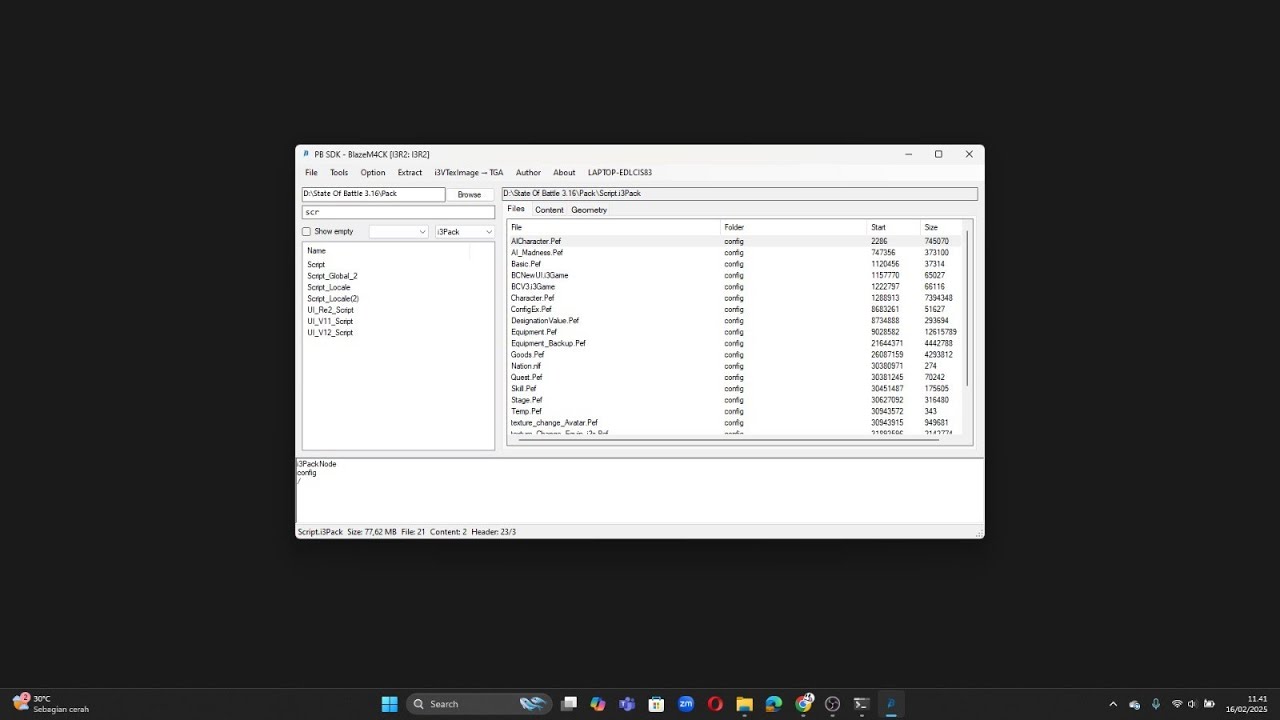Open Microsoft Store taskbar icon
Viewport: 1280px width, 720px height.
pos(656,704)
